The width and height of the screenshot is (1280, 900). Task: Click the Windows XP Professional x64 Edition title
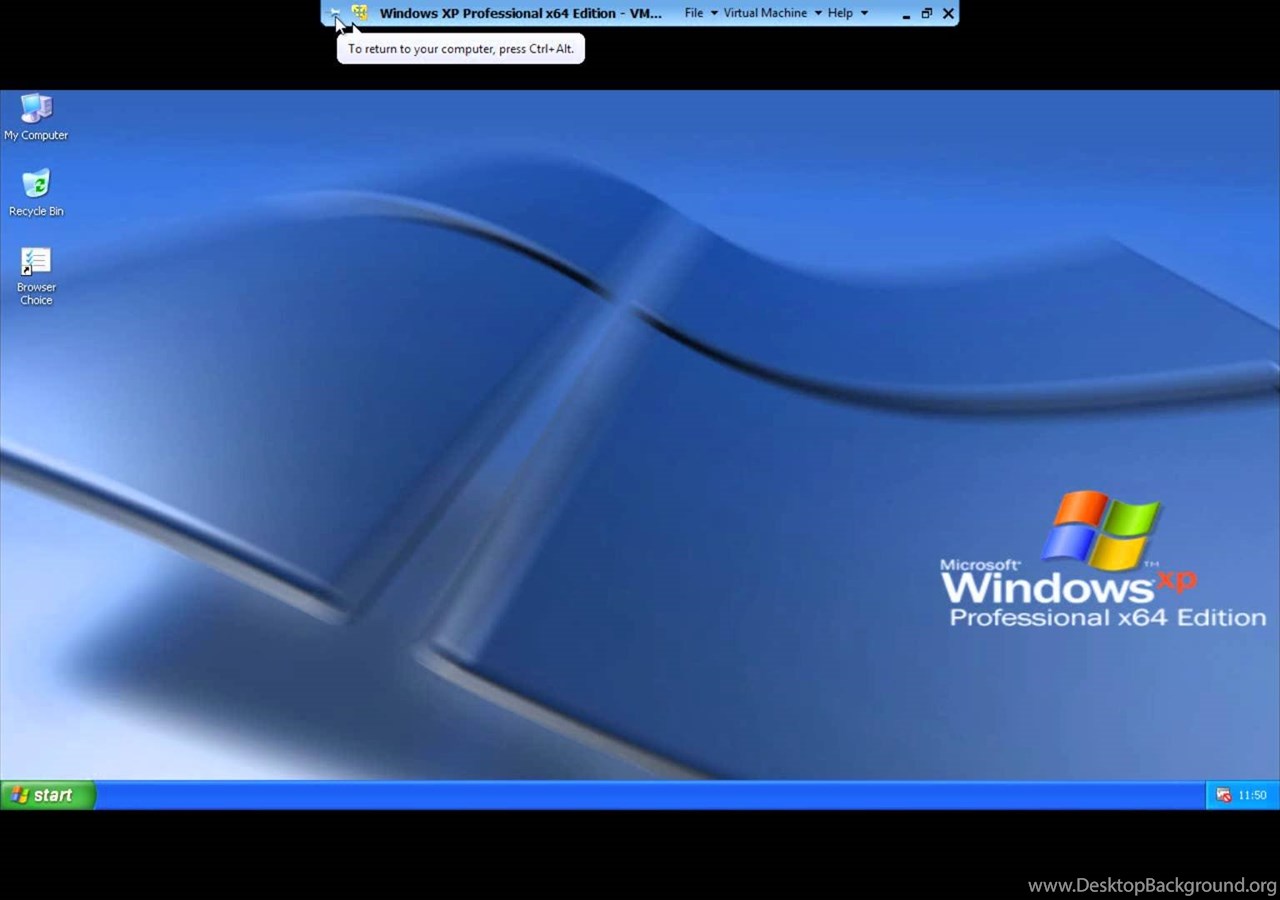click(x=520, y=13)
